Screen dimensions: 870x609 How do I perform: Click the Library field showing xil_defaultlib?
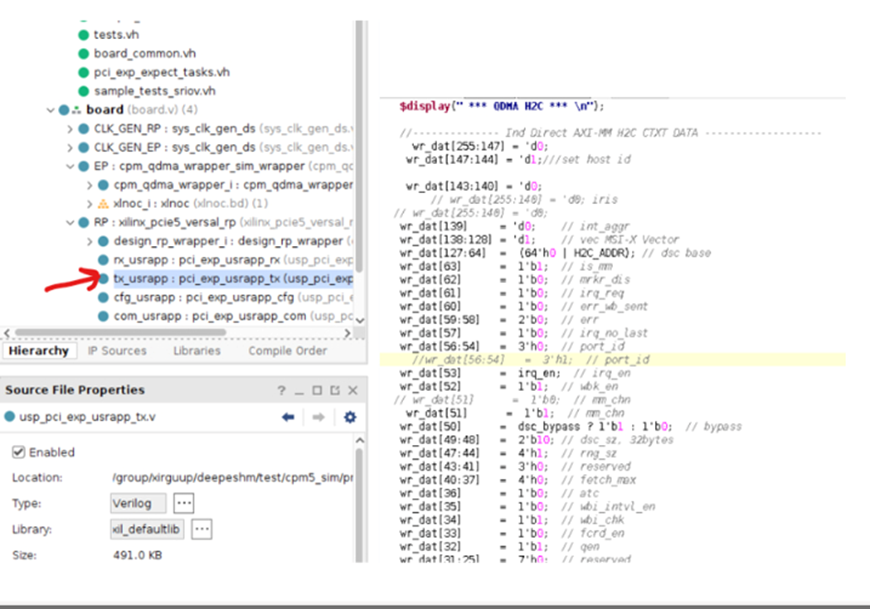tap(148, 529)
